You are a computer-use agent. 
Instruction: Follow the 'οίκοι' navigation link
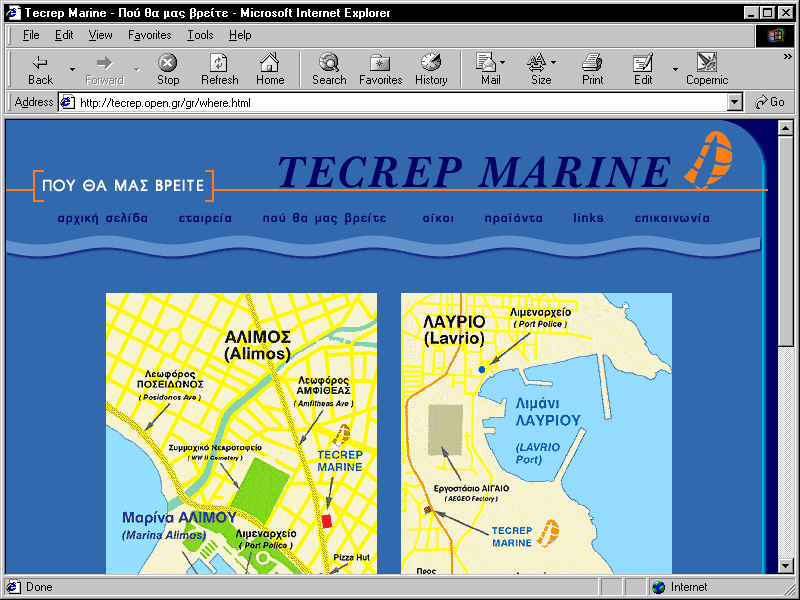coord(438,218)
